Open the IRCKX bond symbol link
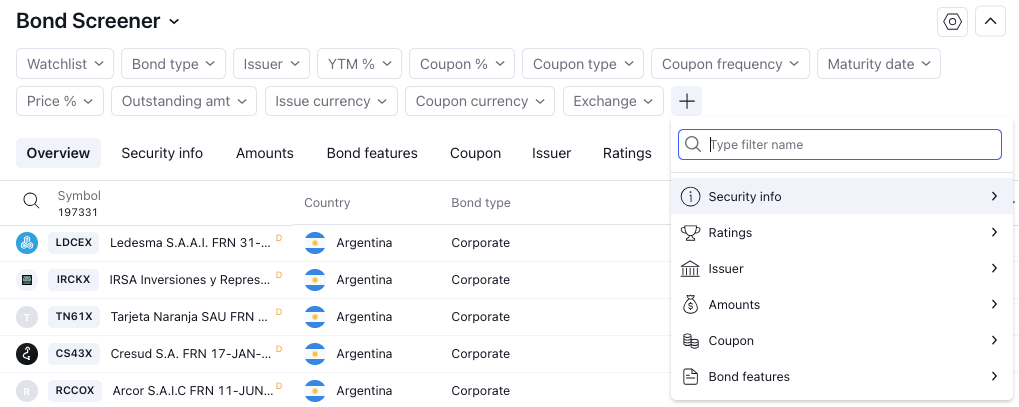The height and width of the screenshot is (407, 1019). (x=74, y=280)
